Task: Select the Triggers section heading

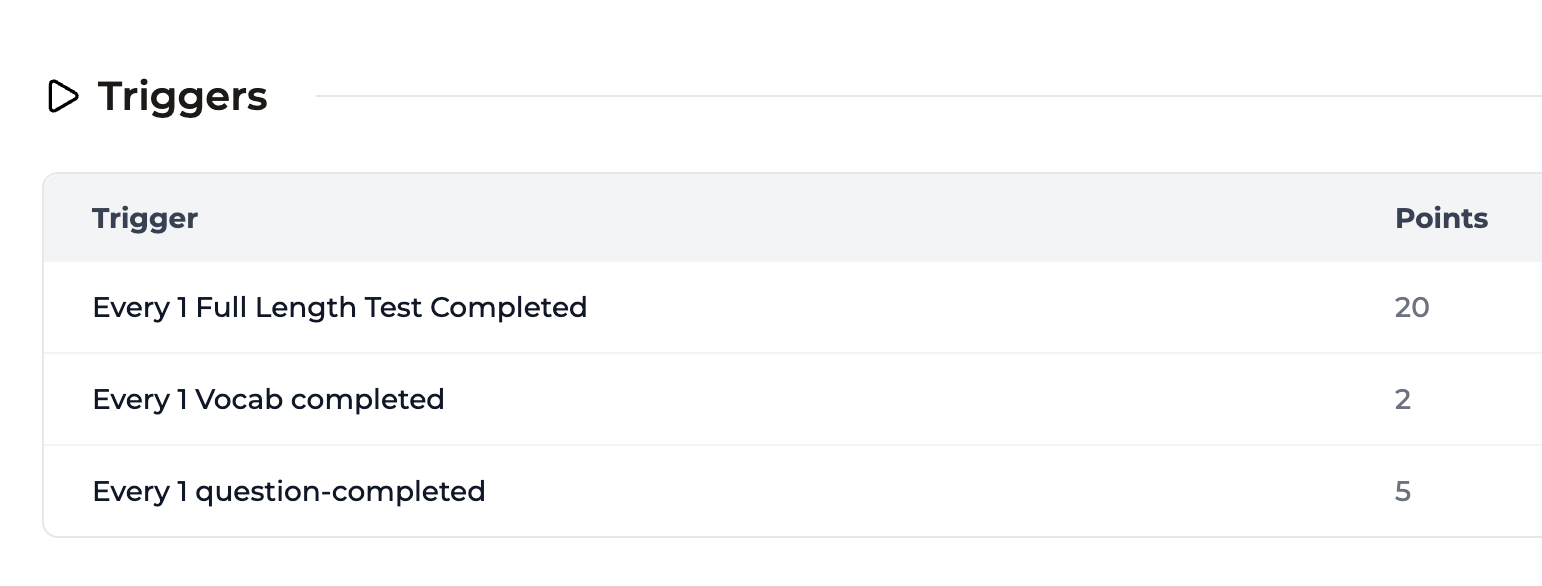Action: [181, 96]
